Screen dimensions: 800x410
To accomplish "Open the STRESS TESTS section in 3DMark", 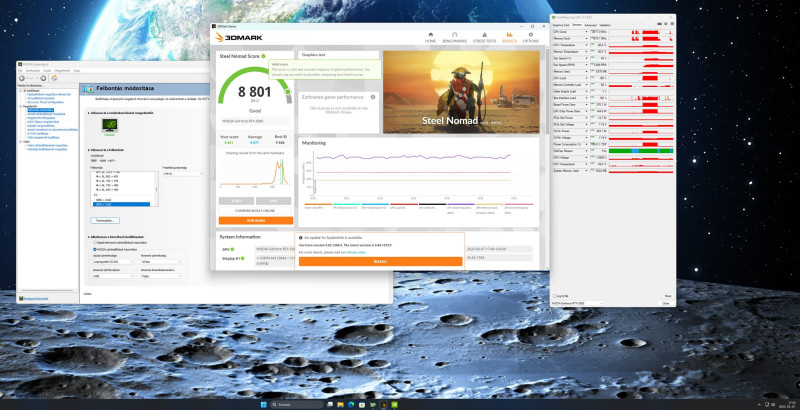I will pyautogui.click(x=484, y=37).
